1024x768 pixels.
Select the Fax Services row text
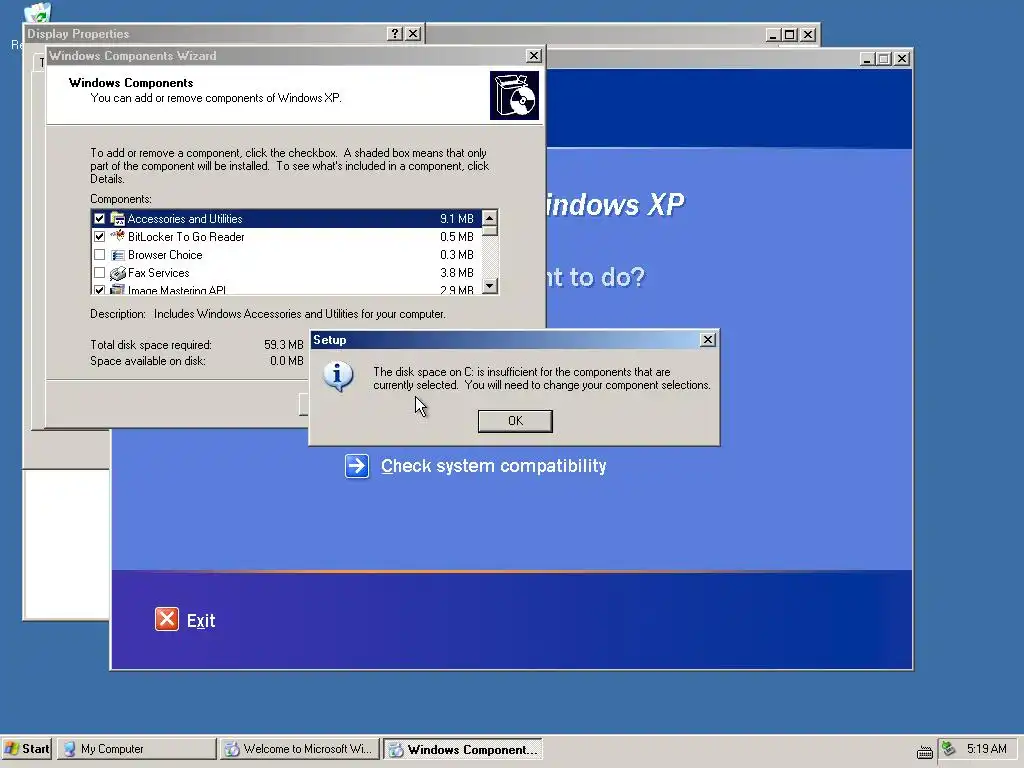[x=159, y=272]
